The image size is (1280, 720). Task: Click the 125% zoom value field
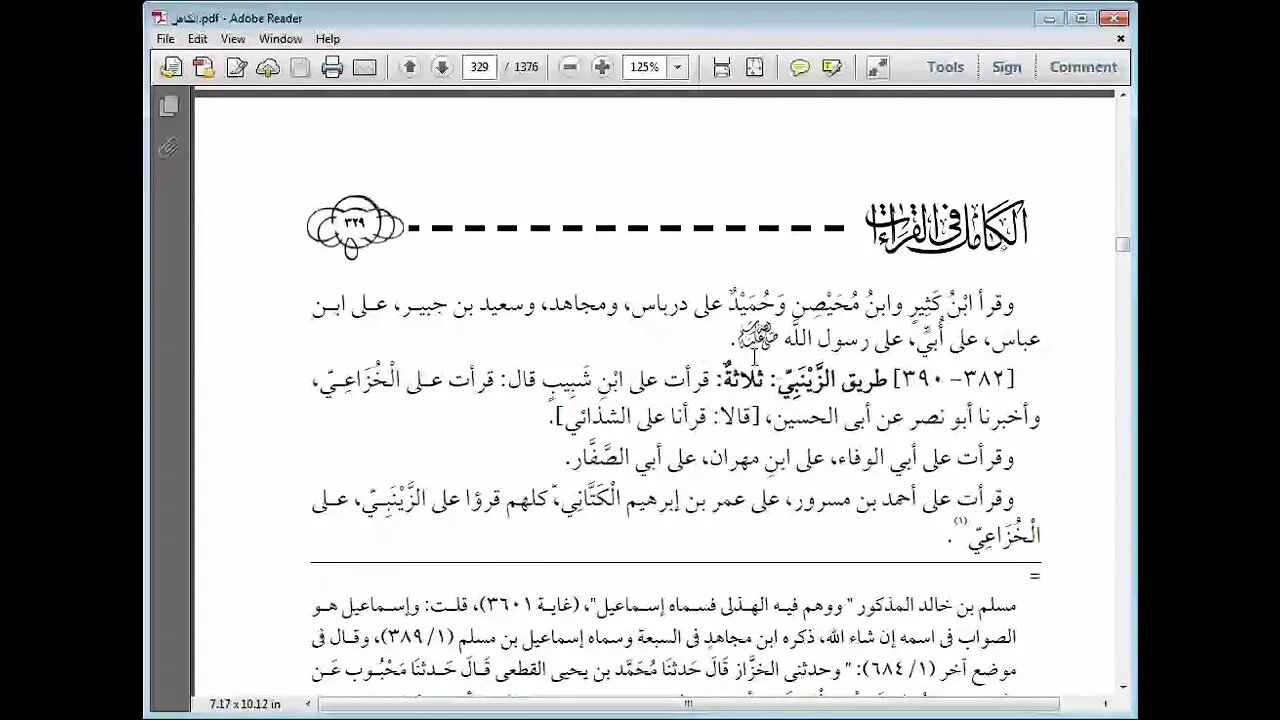pyautogui.click(x=645, y=67)
